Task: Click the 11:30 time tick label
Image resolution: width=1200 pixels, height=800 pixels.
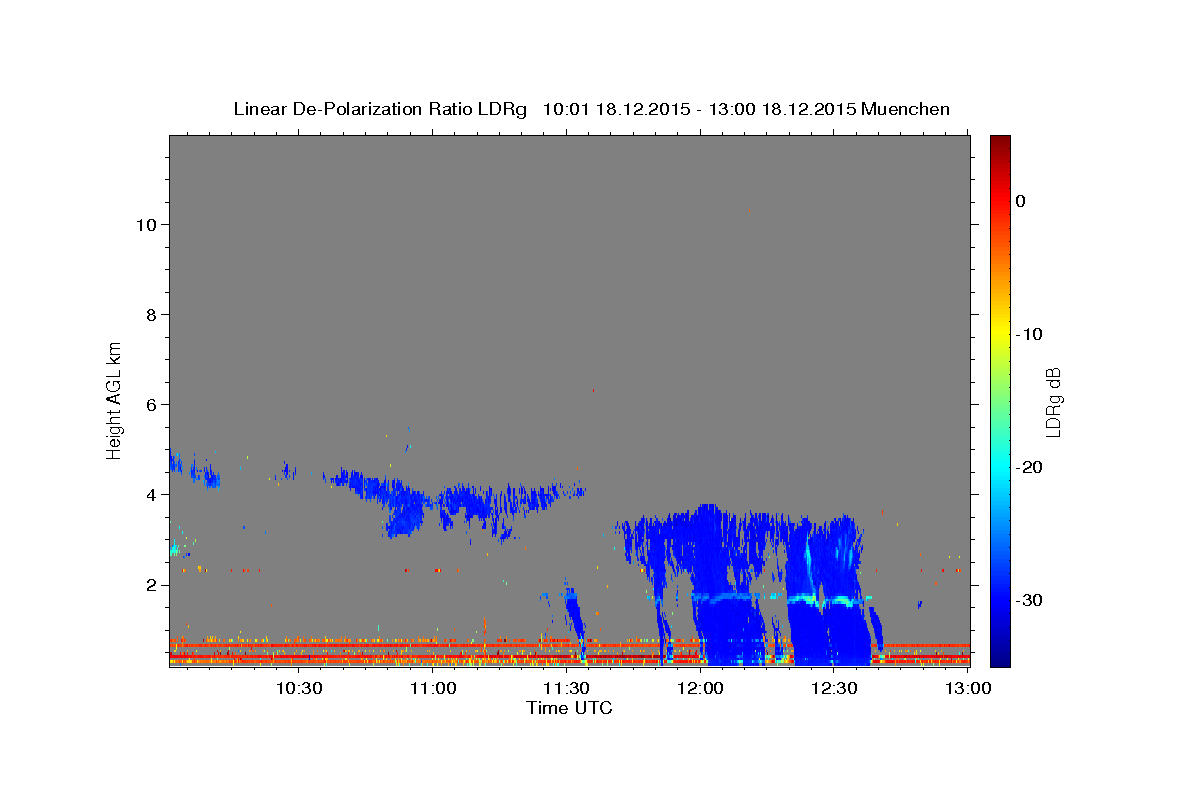Action: (567, 689)
